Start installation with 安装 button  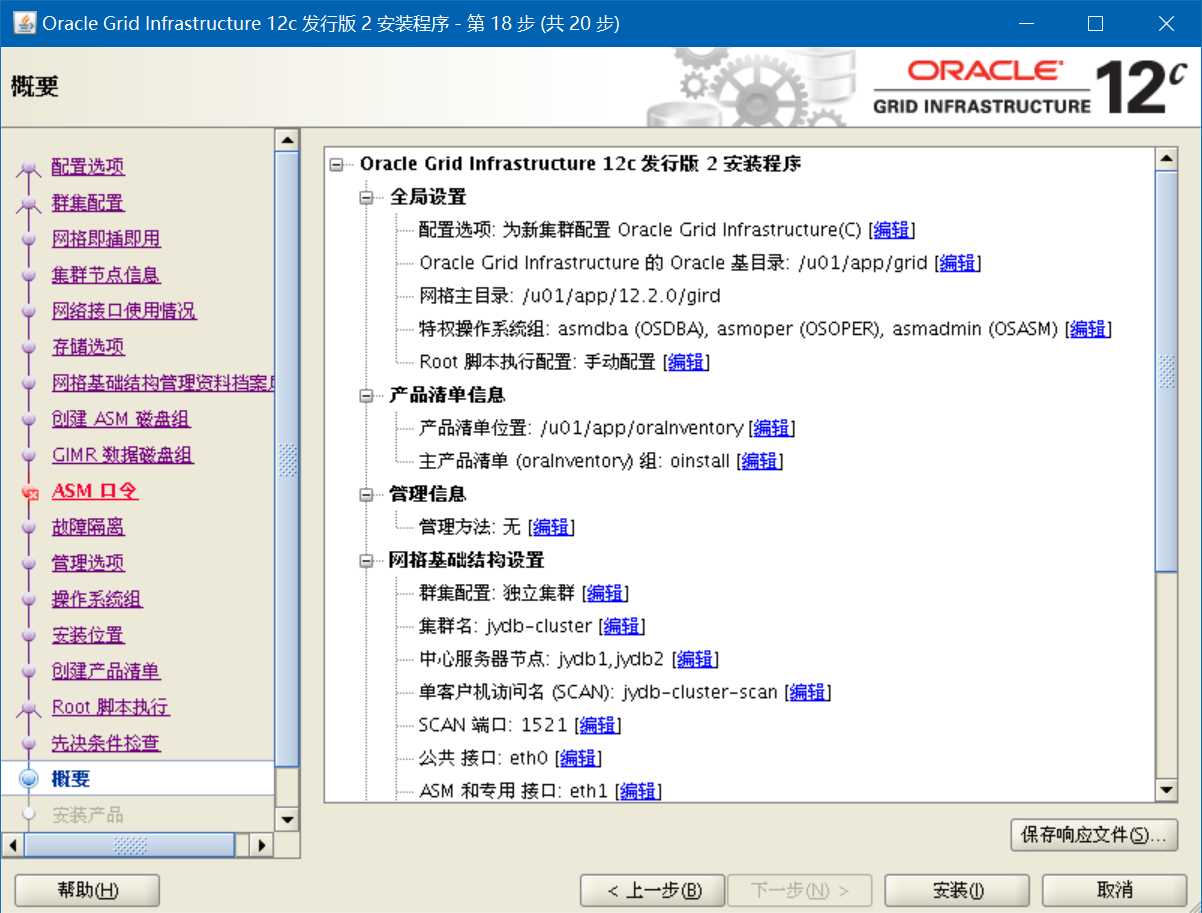958,890
